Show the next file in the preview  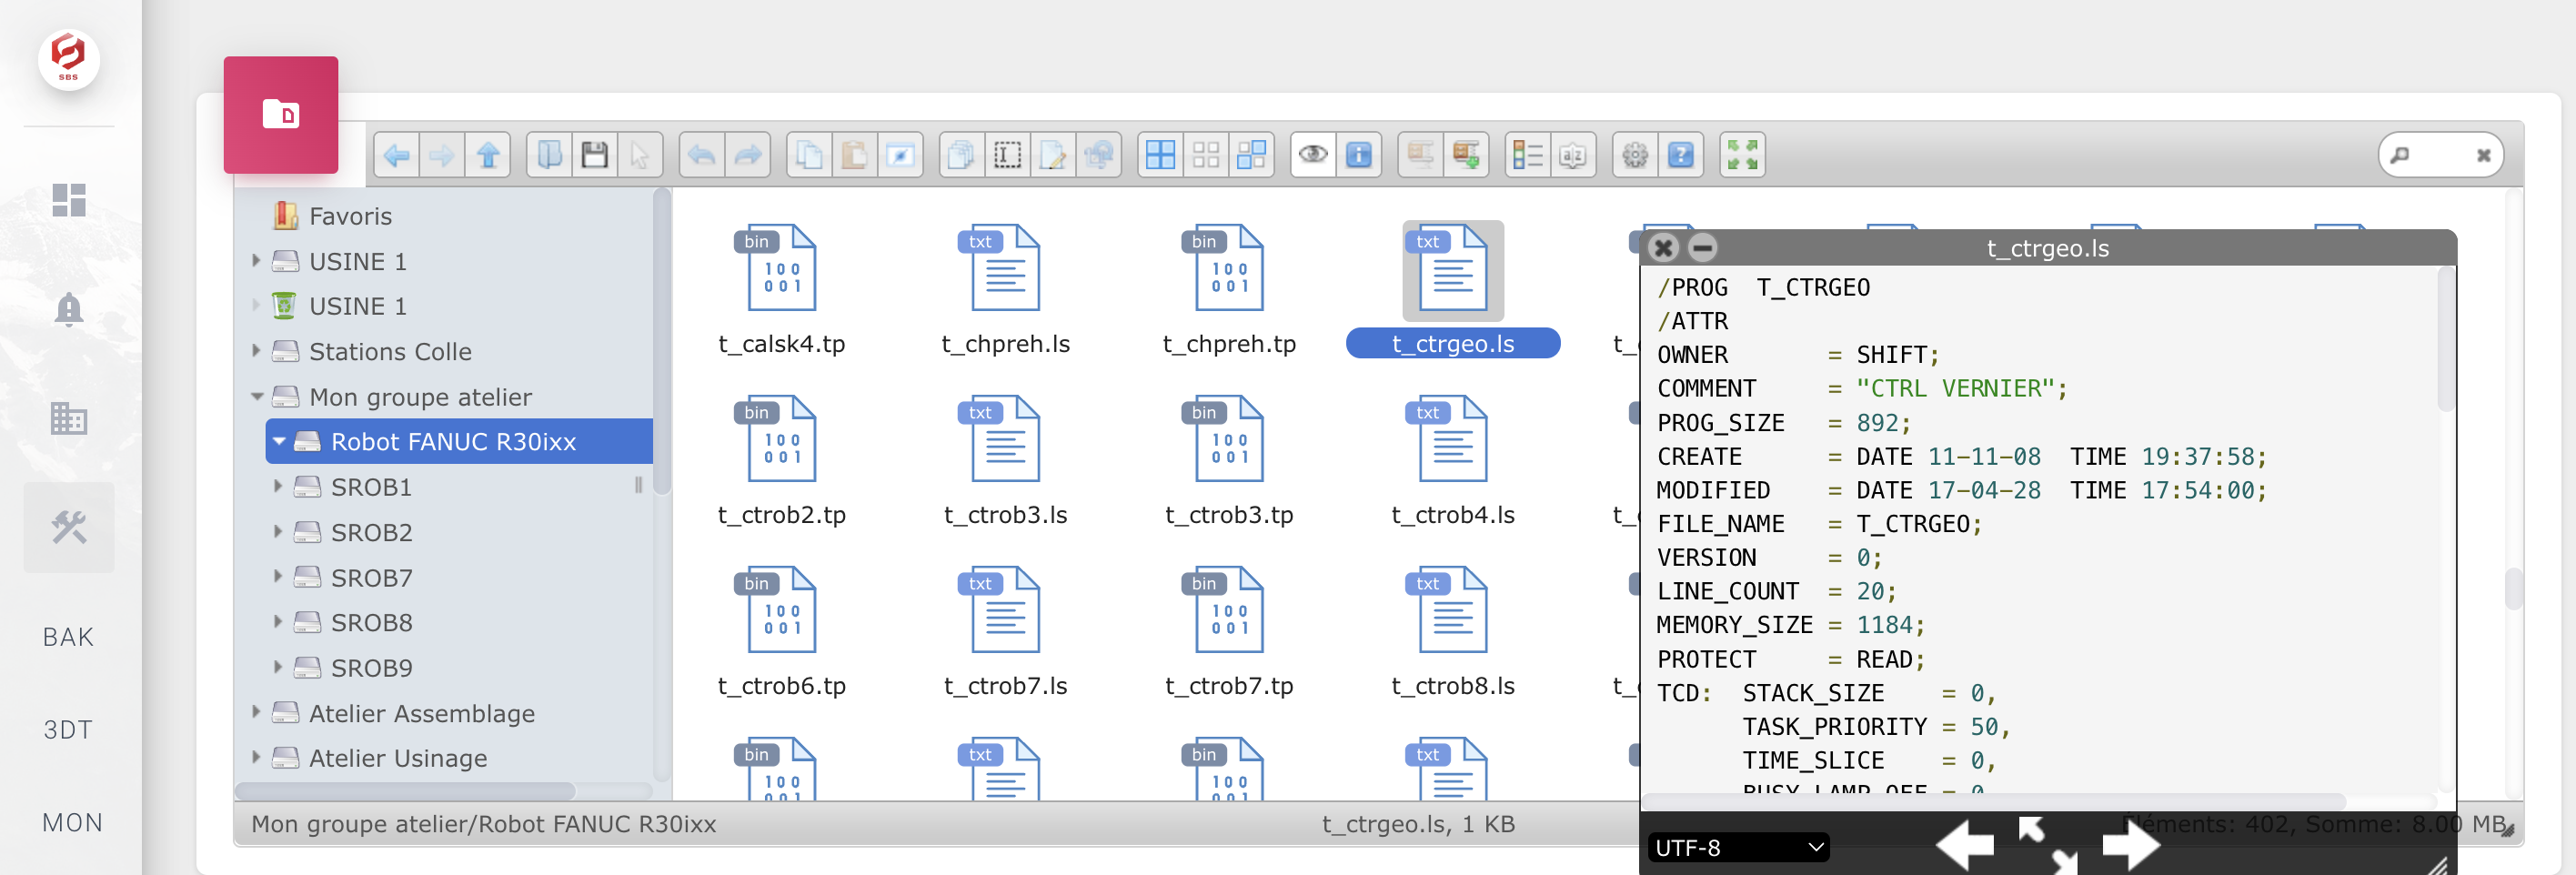pos(2131,846)
